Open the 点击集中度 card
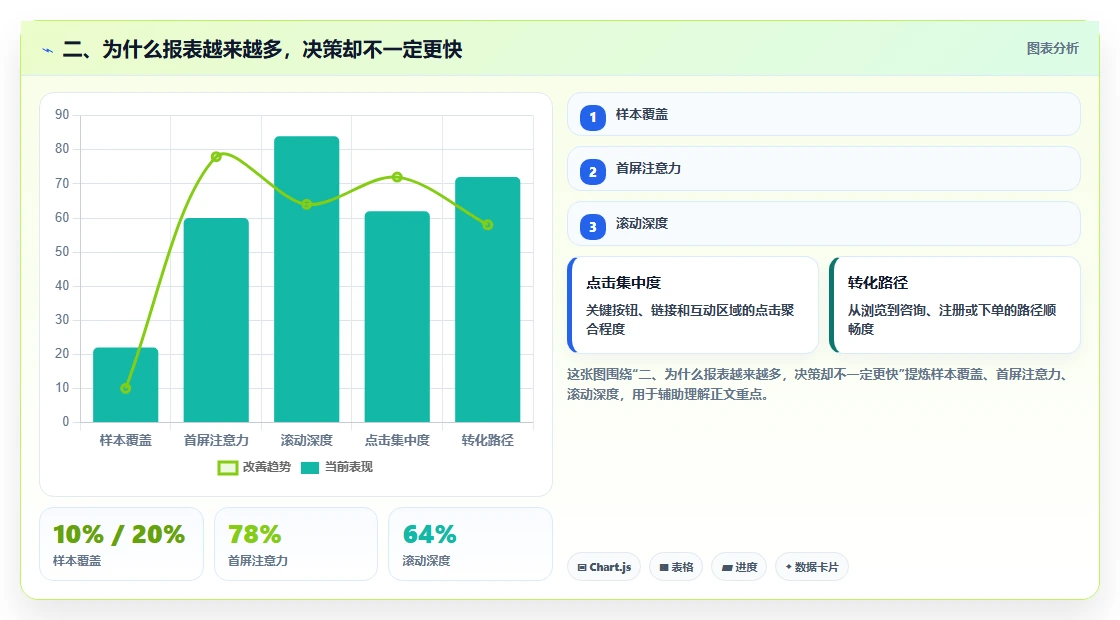 click(x=693, y=305)
